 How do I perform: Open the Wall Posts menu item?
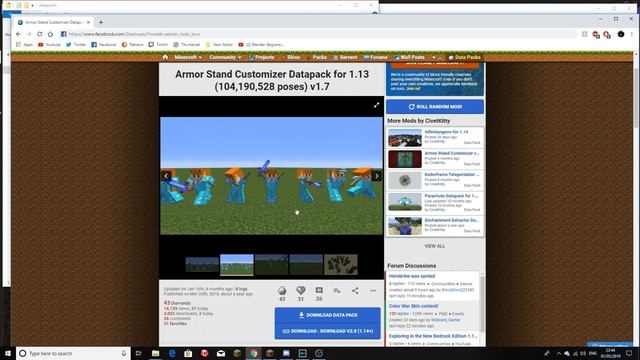pyautogui.click(x=409, y=57)
